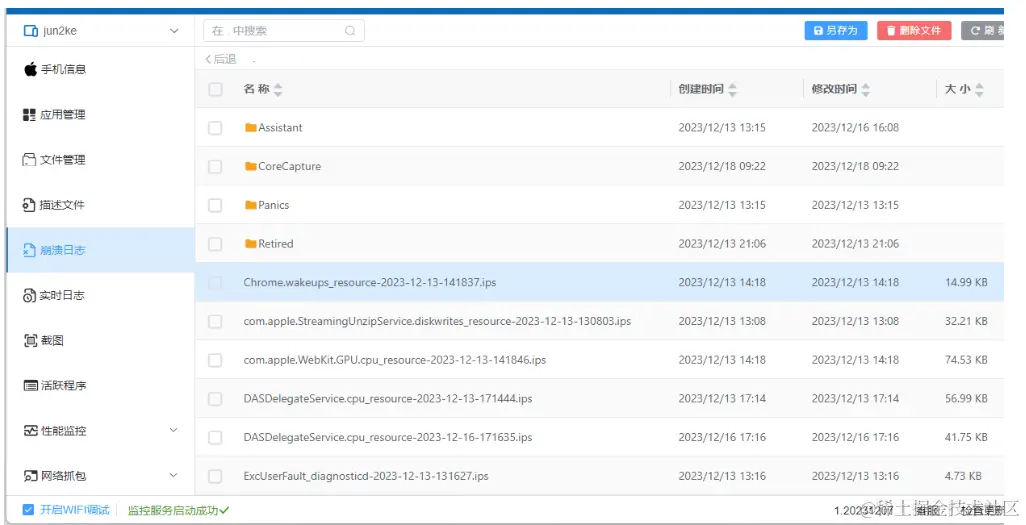1026x525 pixels.
Task: Open 手机信息 in sidebar
Action: 100,69
